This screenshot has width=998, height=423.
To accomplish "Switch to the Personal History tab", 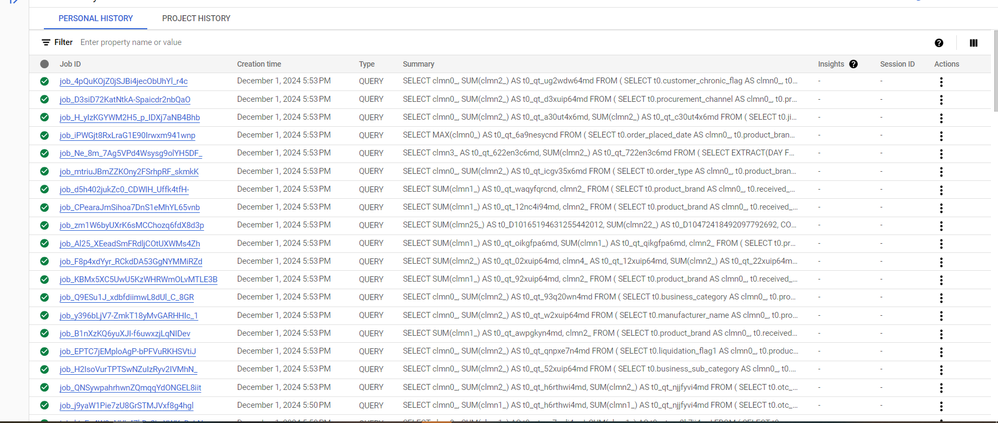I will pos(95,18).
